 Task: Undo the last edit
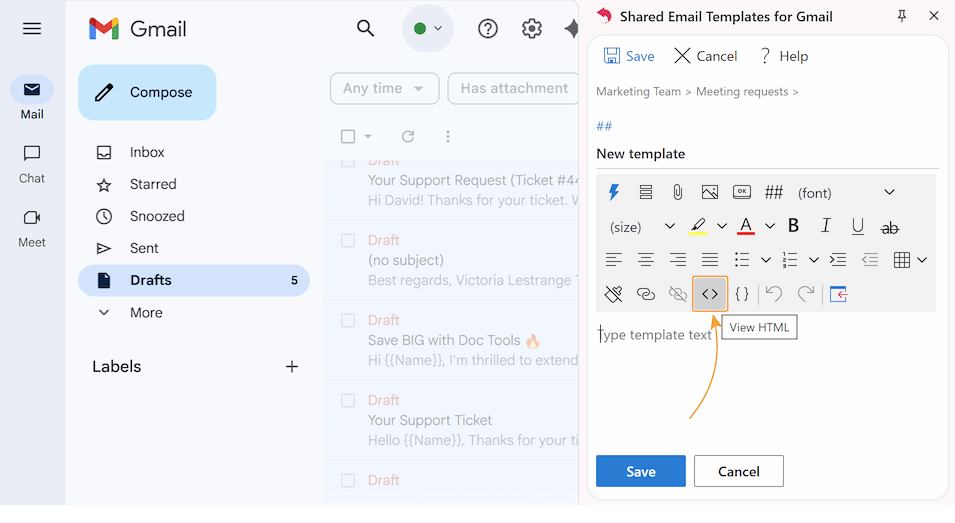tap(774, 294)
